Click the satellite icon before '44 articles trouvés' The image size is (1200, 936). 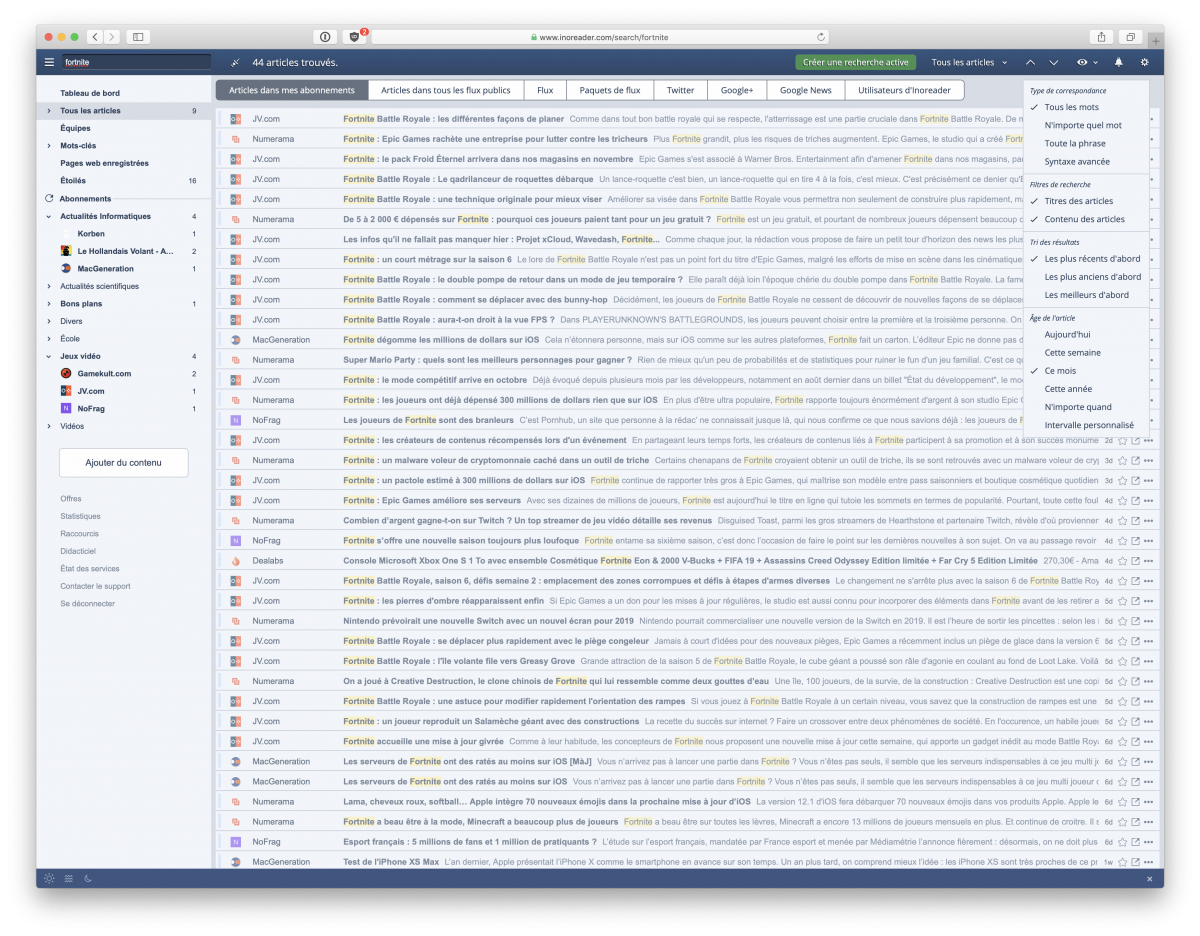pyautogui.click(x=235, y=62)
